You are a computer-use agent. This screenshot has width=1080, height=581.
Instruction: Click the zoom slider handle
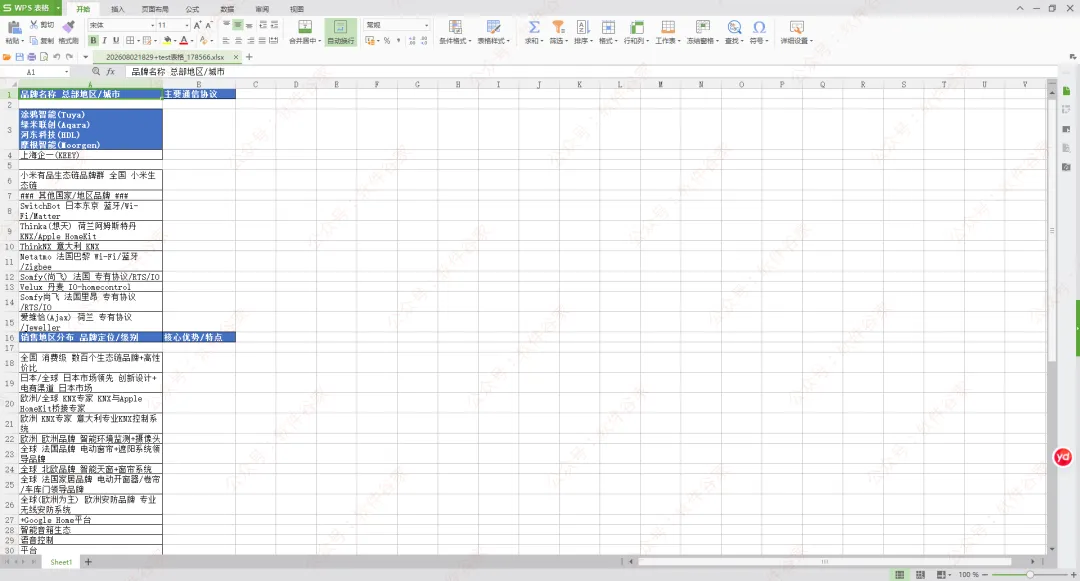pyautogui.click(x=1030, y=574)
